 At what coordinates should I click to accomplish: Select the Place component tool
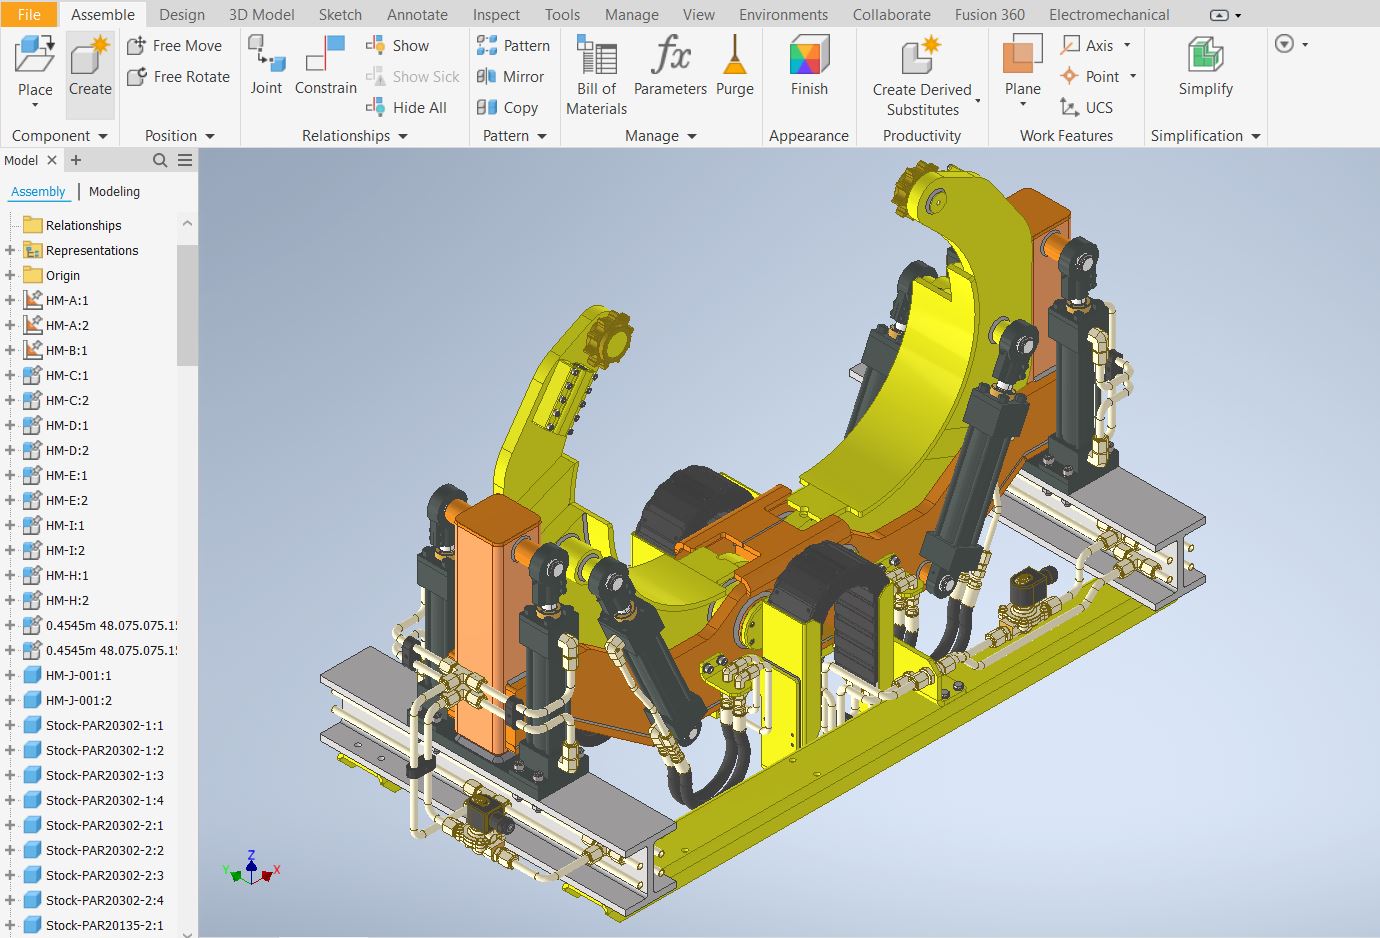point(34,68)
